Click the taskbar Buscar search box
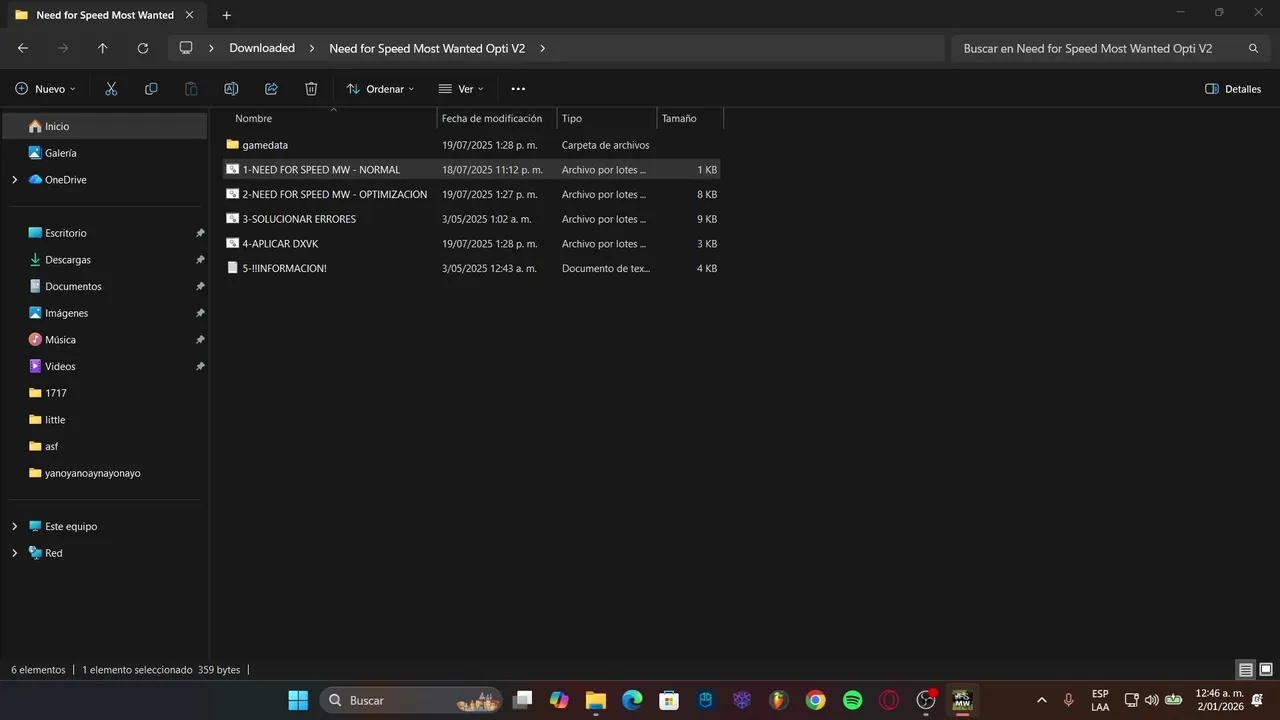 click(412, 700)
